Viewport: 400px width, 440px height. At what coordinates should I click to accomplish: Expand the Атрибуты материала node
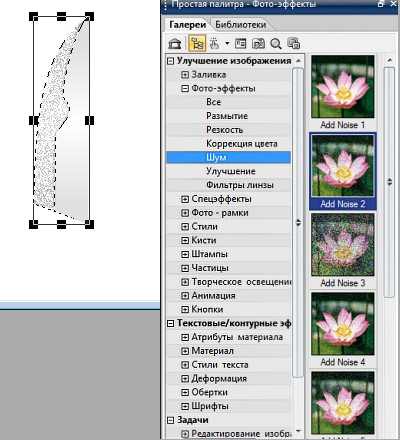pyautogui.click(x=185, y=337)
